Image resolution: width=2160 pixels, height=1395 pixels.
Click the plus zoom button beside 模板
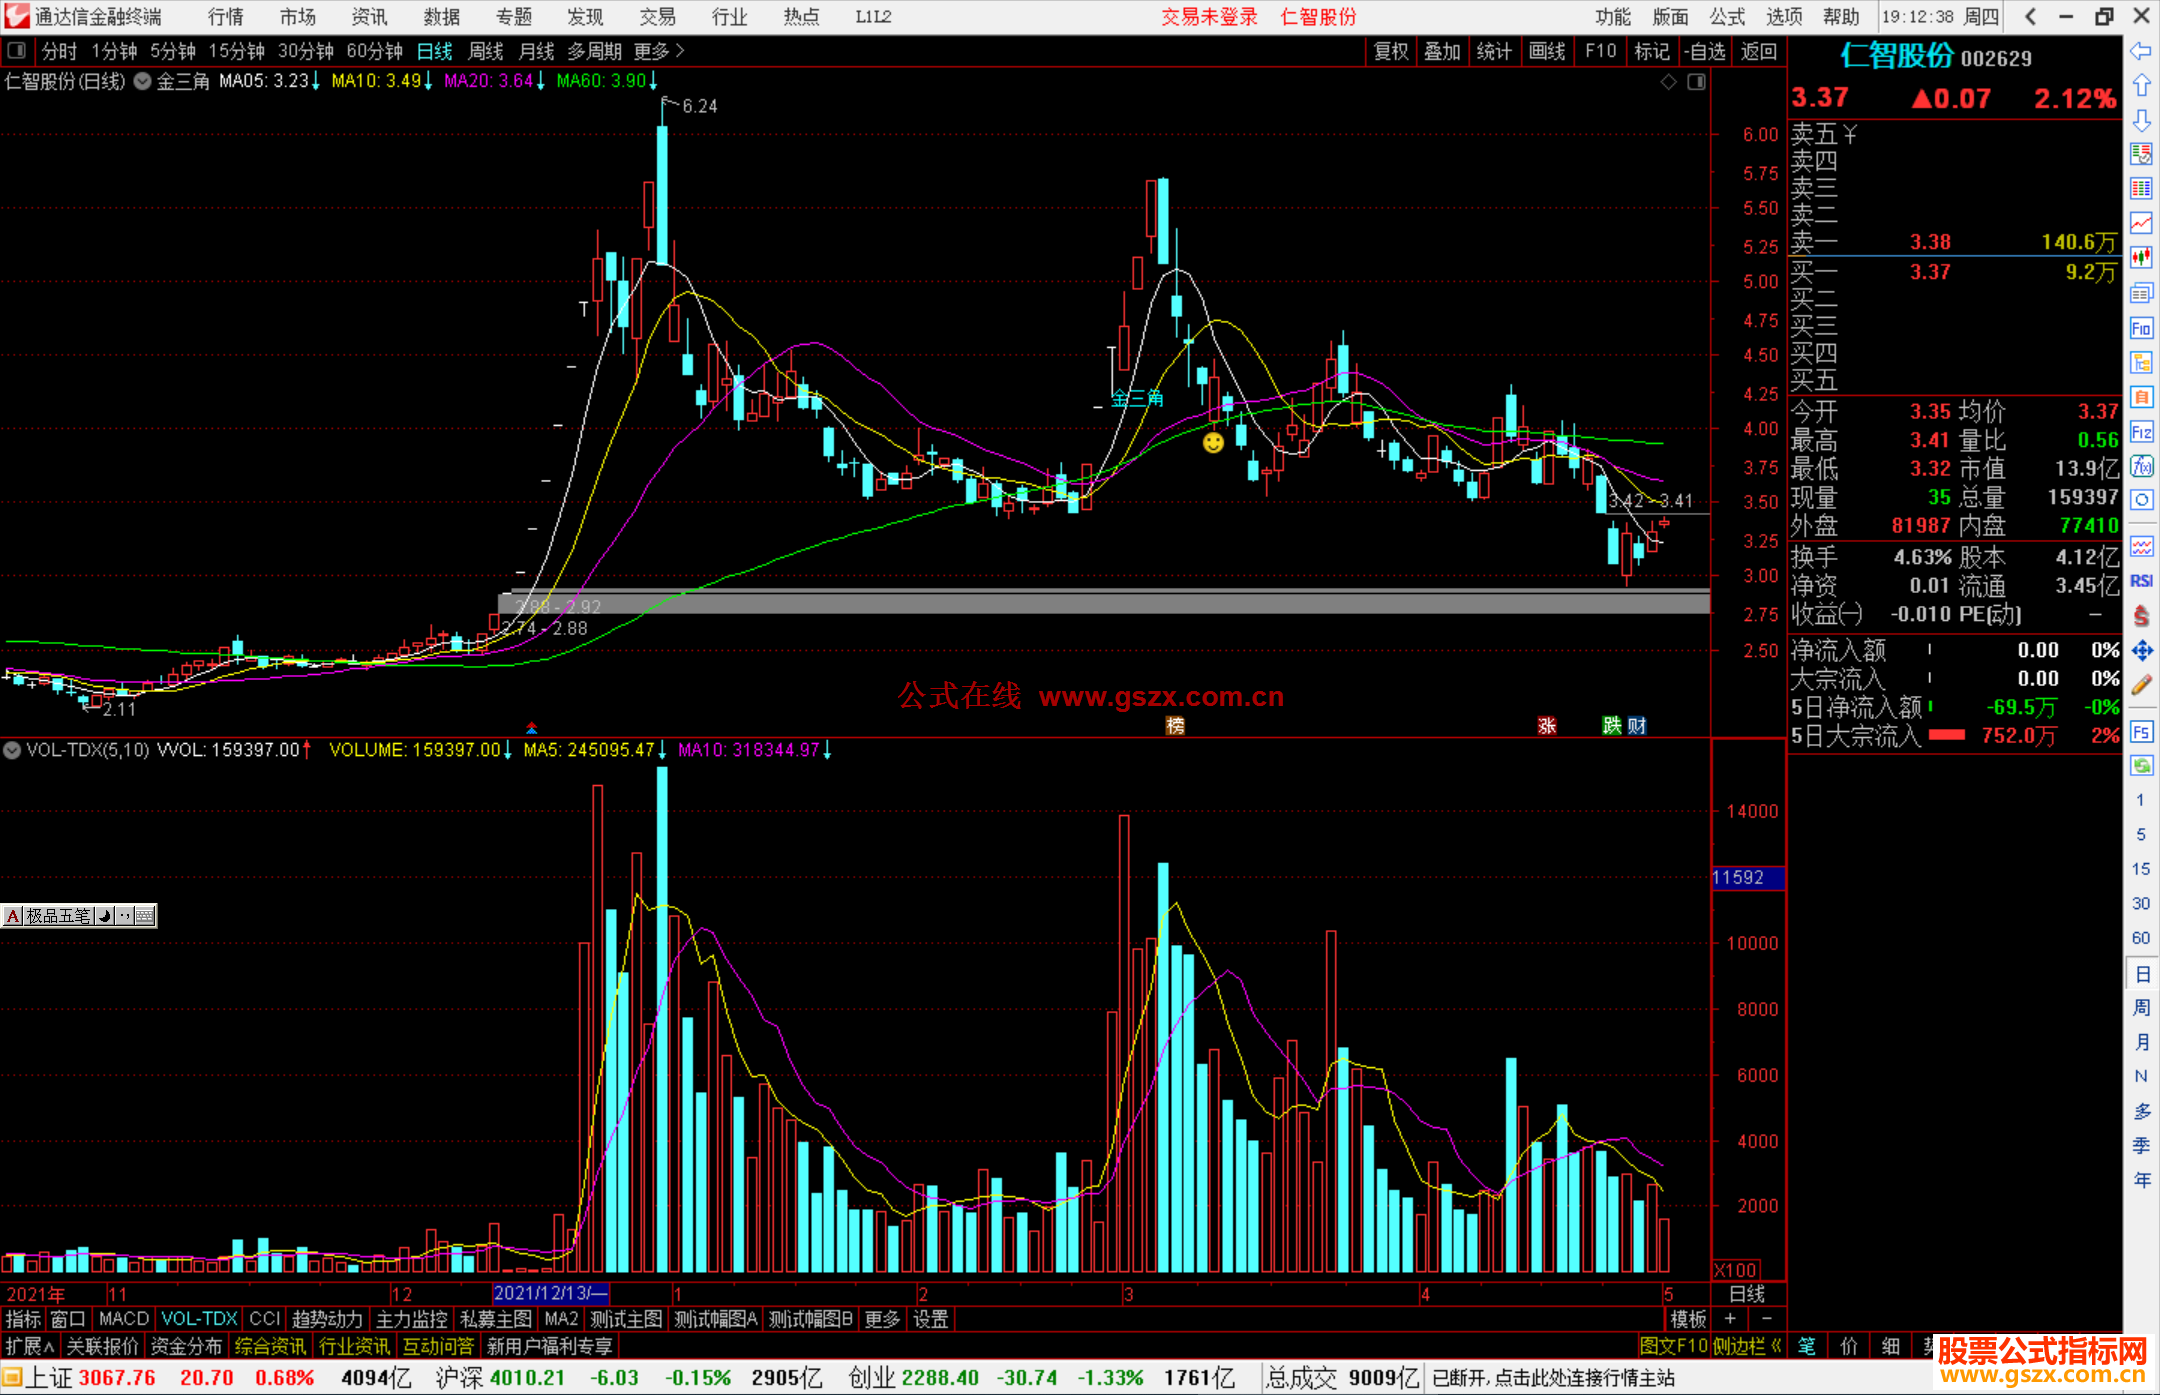pos(1730,1319)
